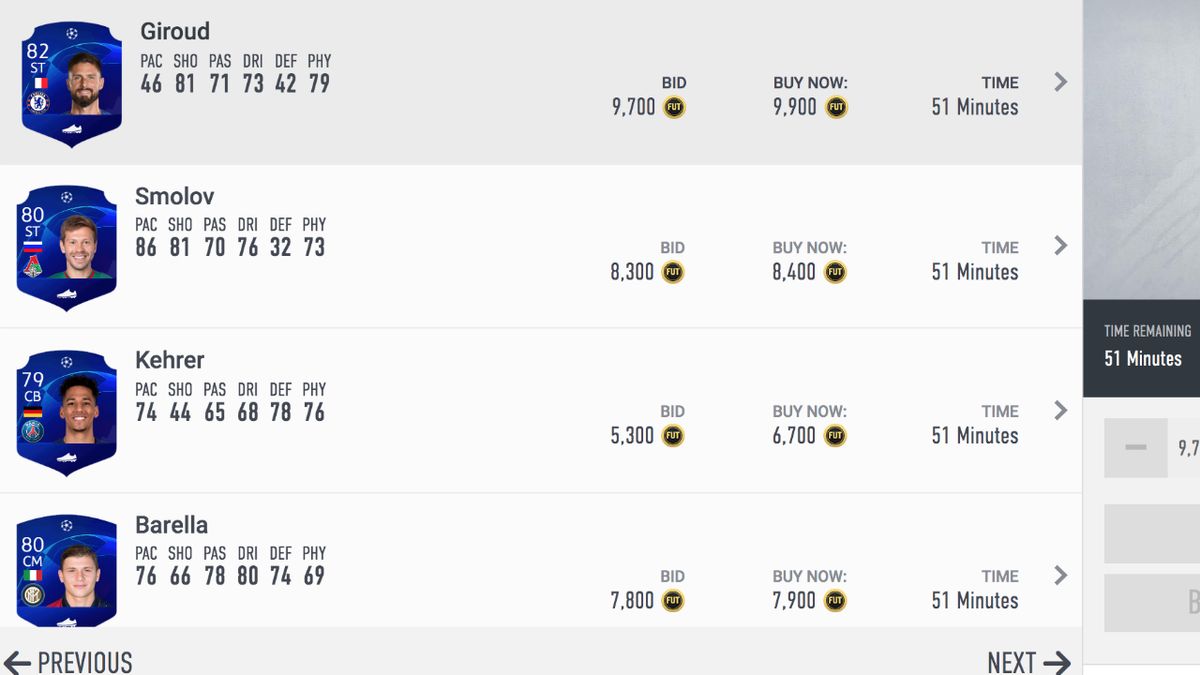Expand Kehrer's auction listing details
Image resolution: width=1200 pixels, height=675 pixels.
(x=1059, y=410)
